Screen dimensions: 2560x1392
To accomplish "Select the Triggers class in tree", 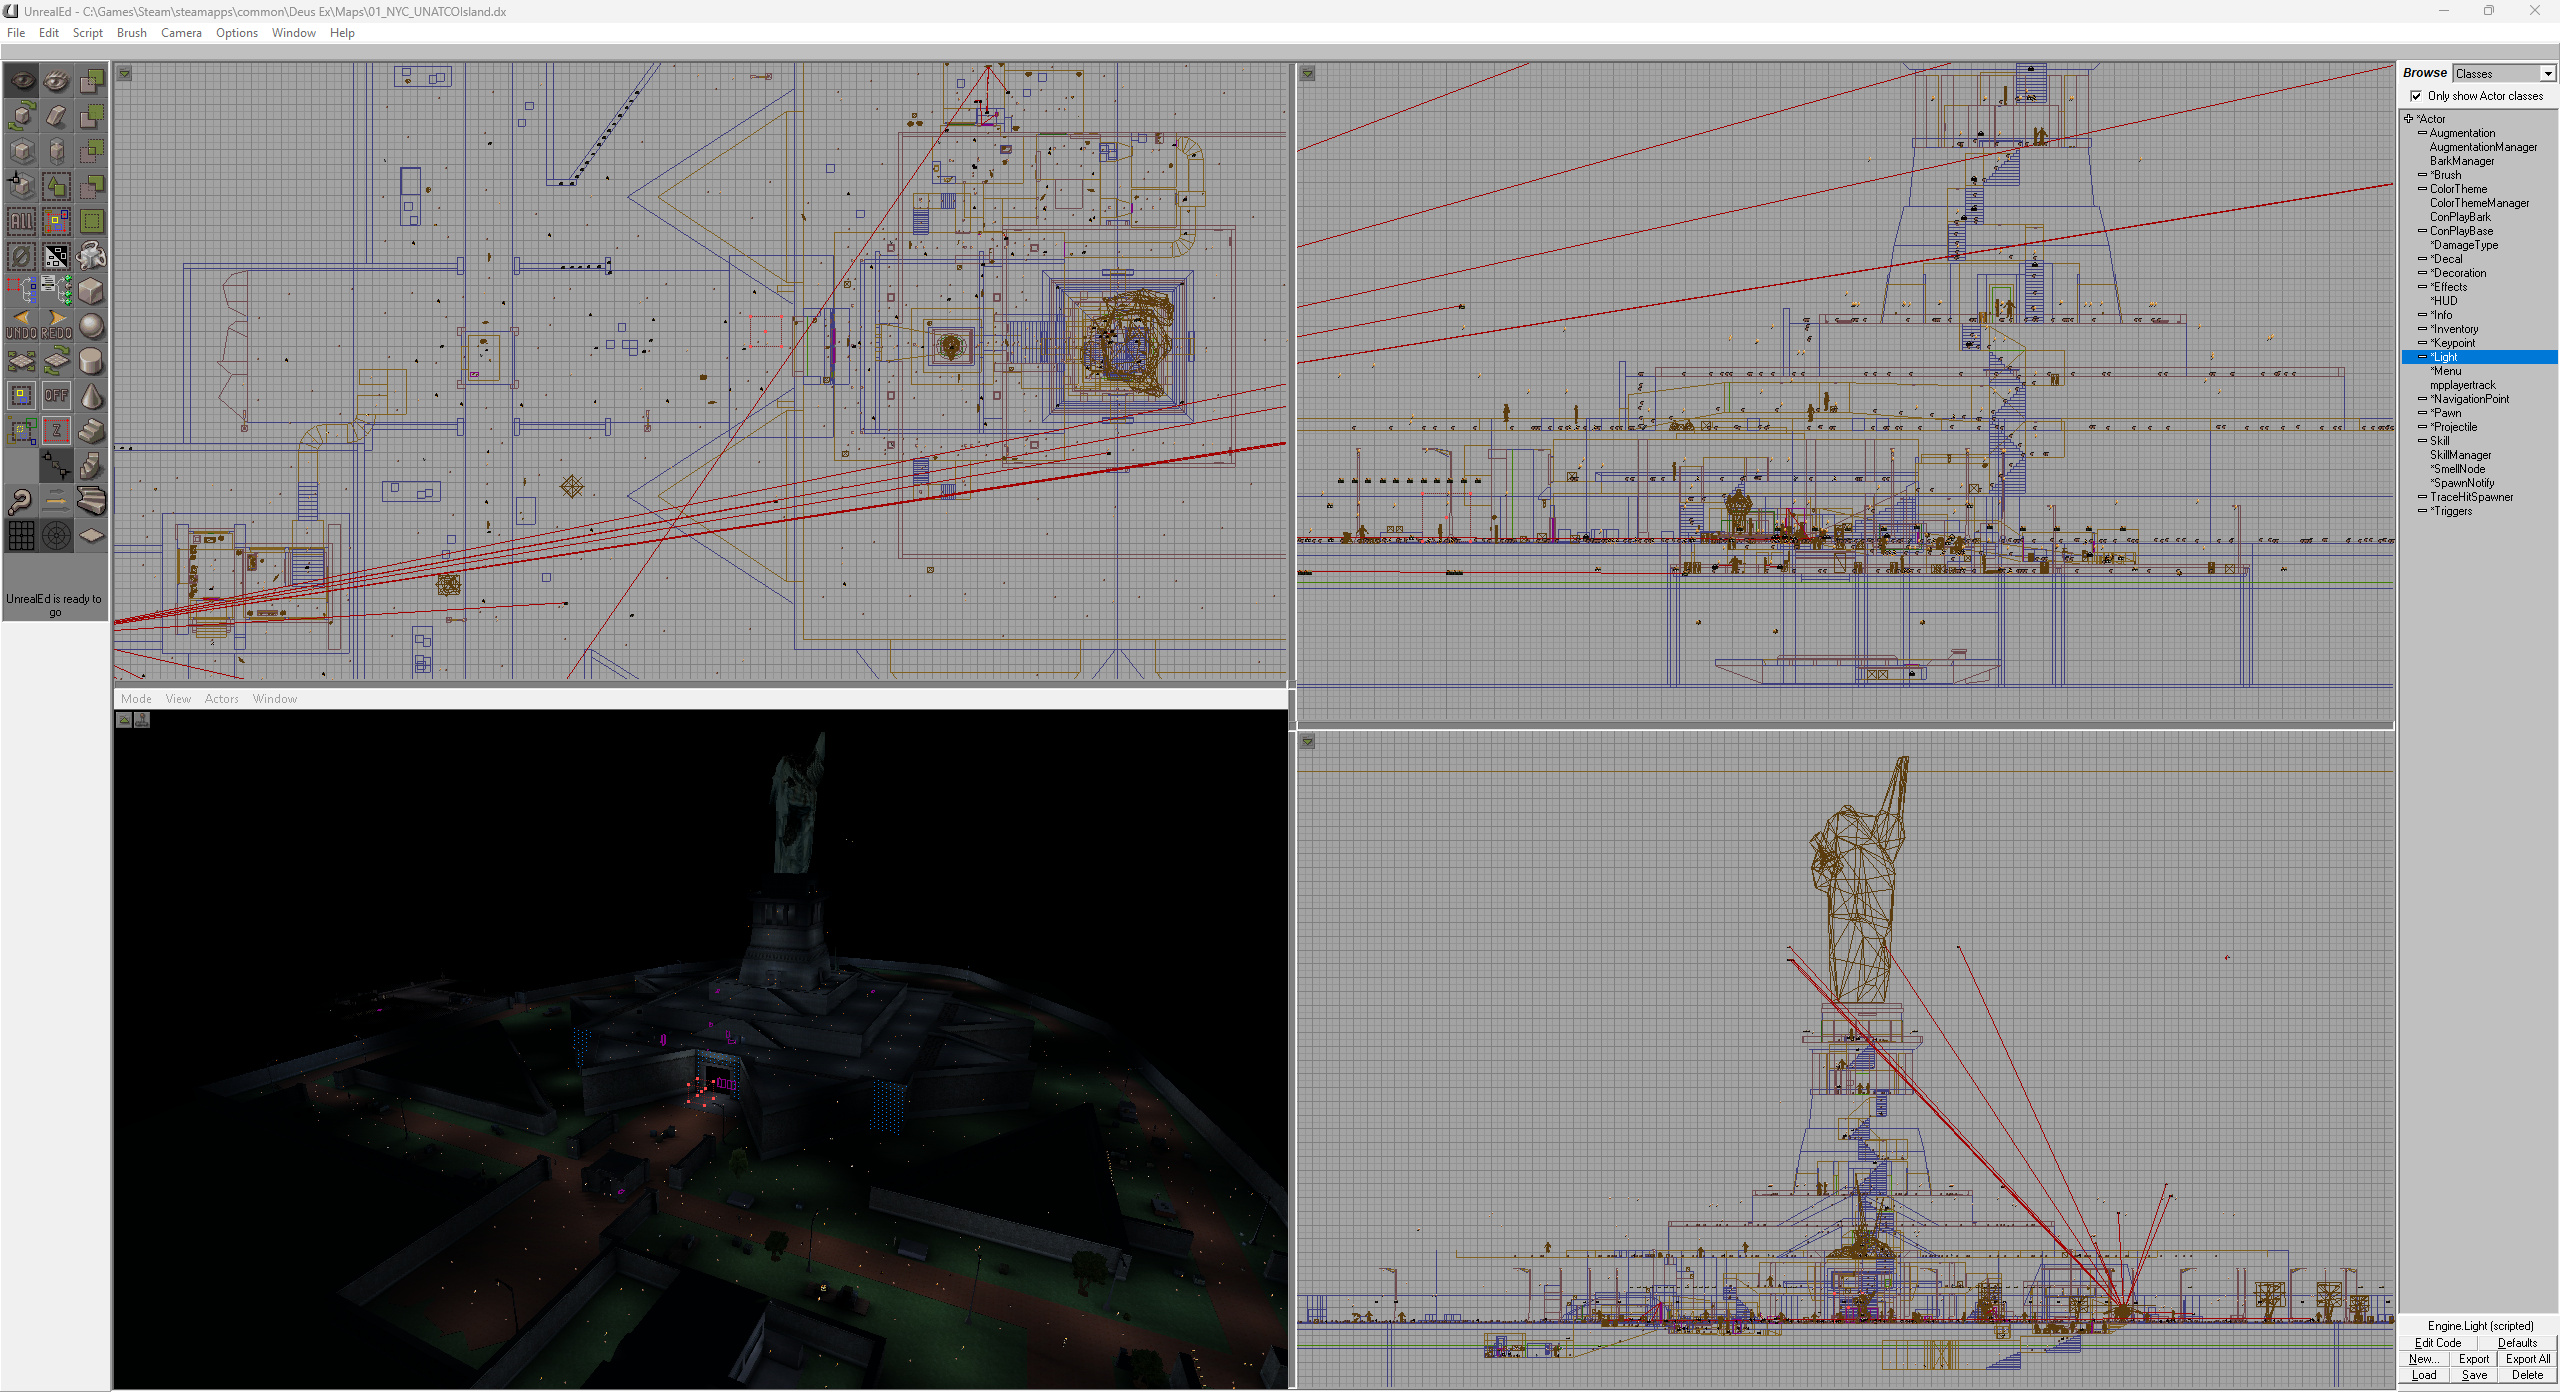I will [2452, 511].
